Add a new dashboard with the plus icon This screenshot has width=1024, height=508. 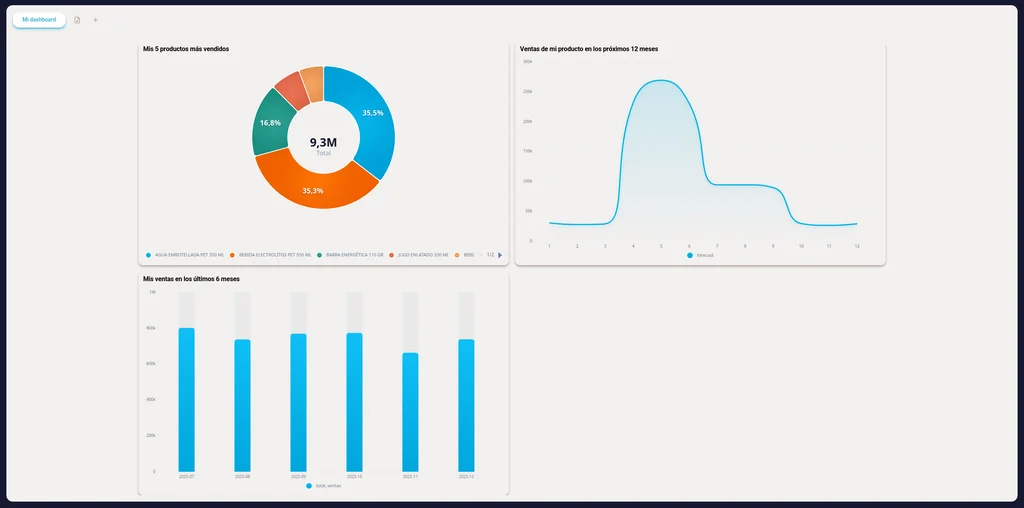[x=95, y=20]
